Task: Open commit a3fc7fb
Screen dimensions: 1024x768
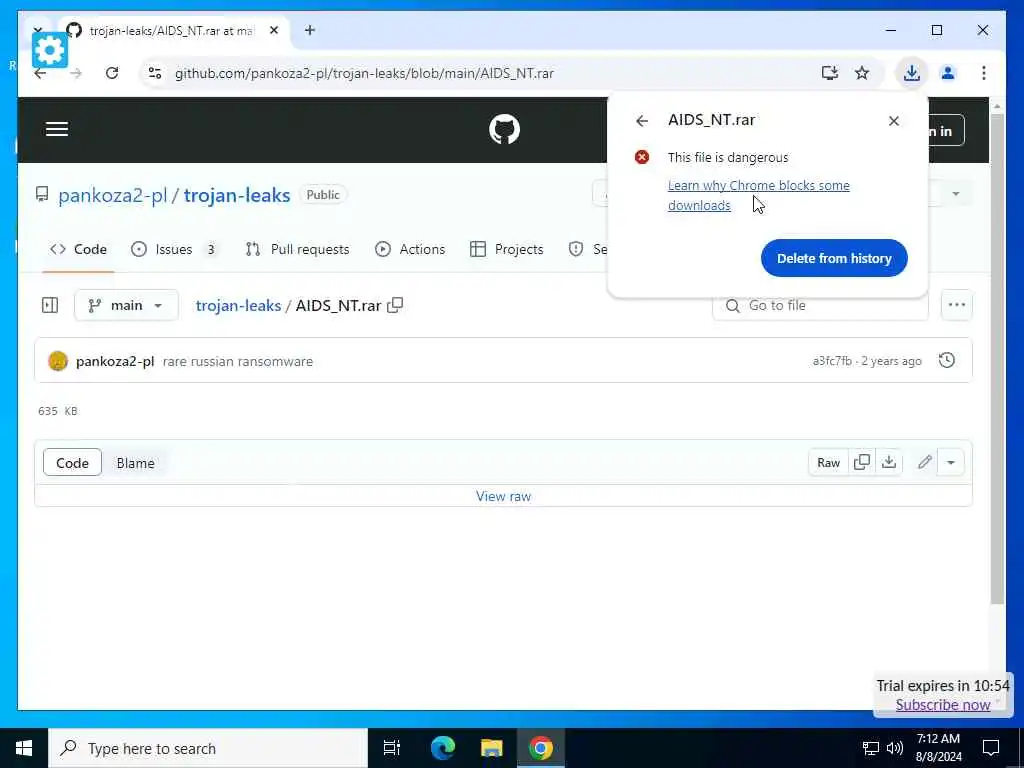Action: (831, 361)
